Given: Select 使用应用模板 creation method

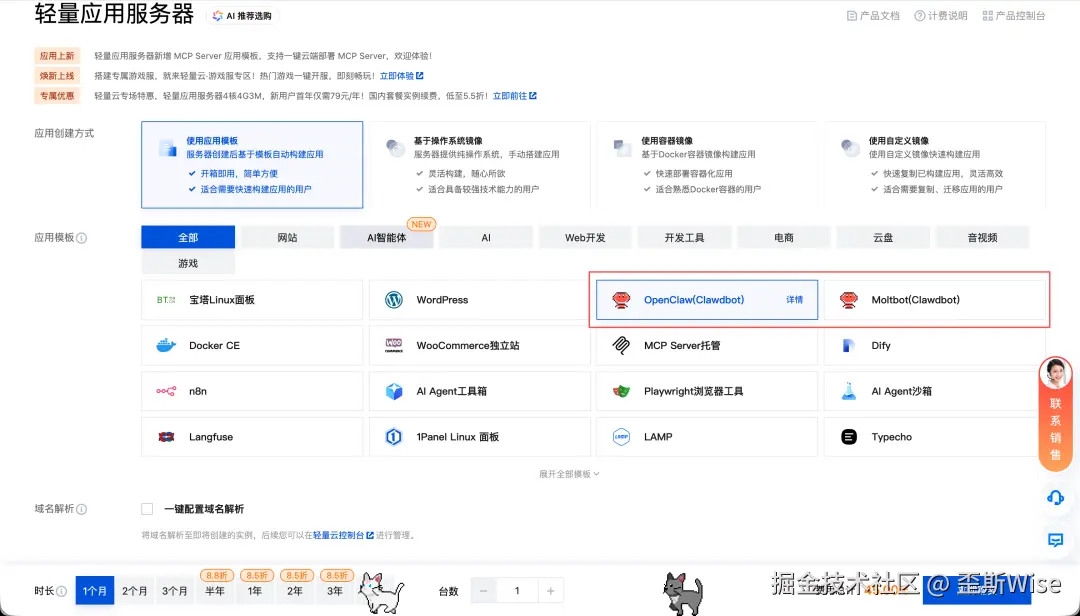Looking at the screenshot, I should pyautogui.click(x=252, y=165).
